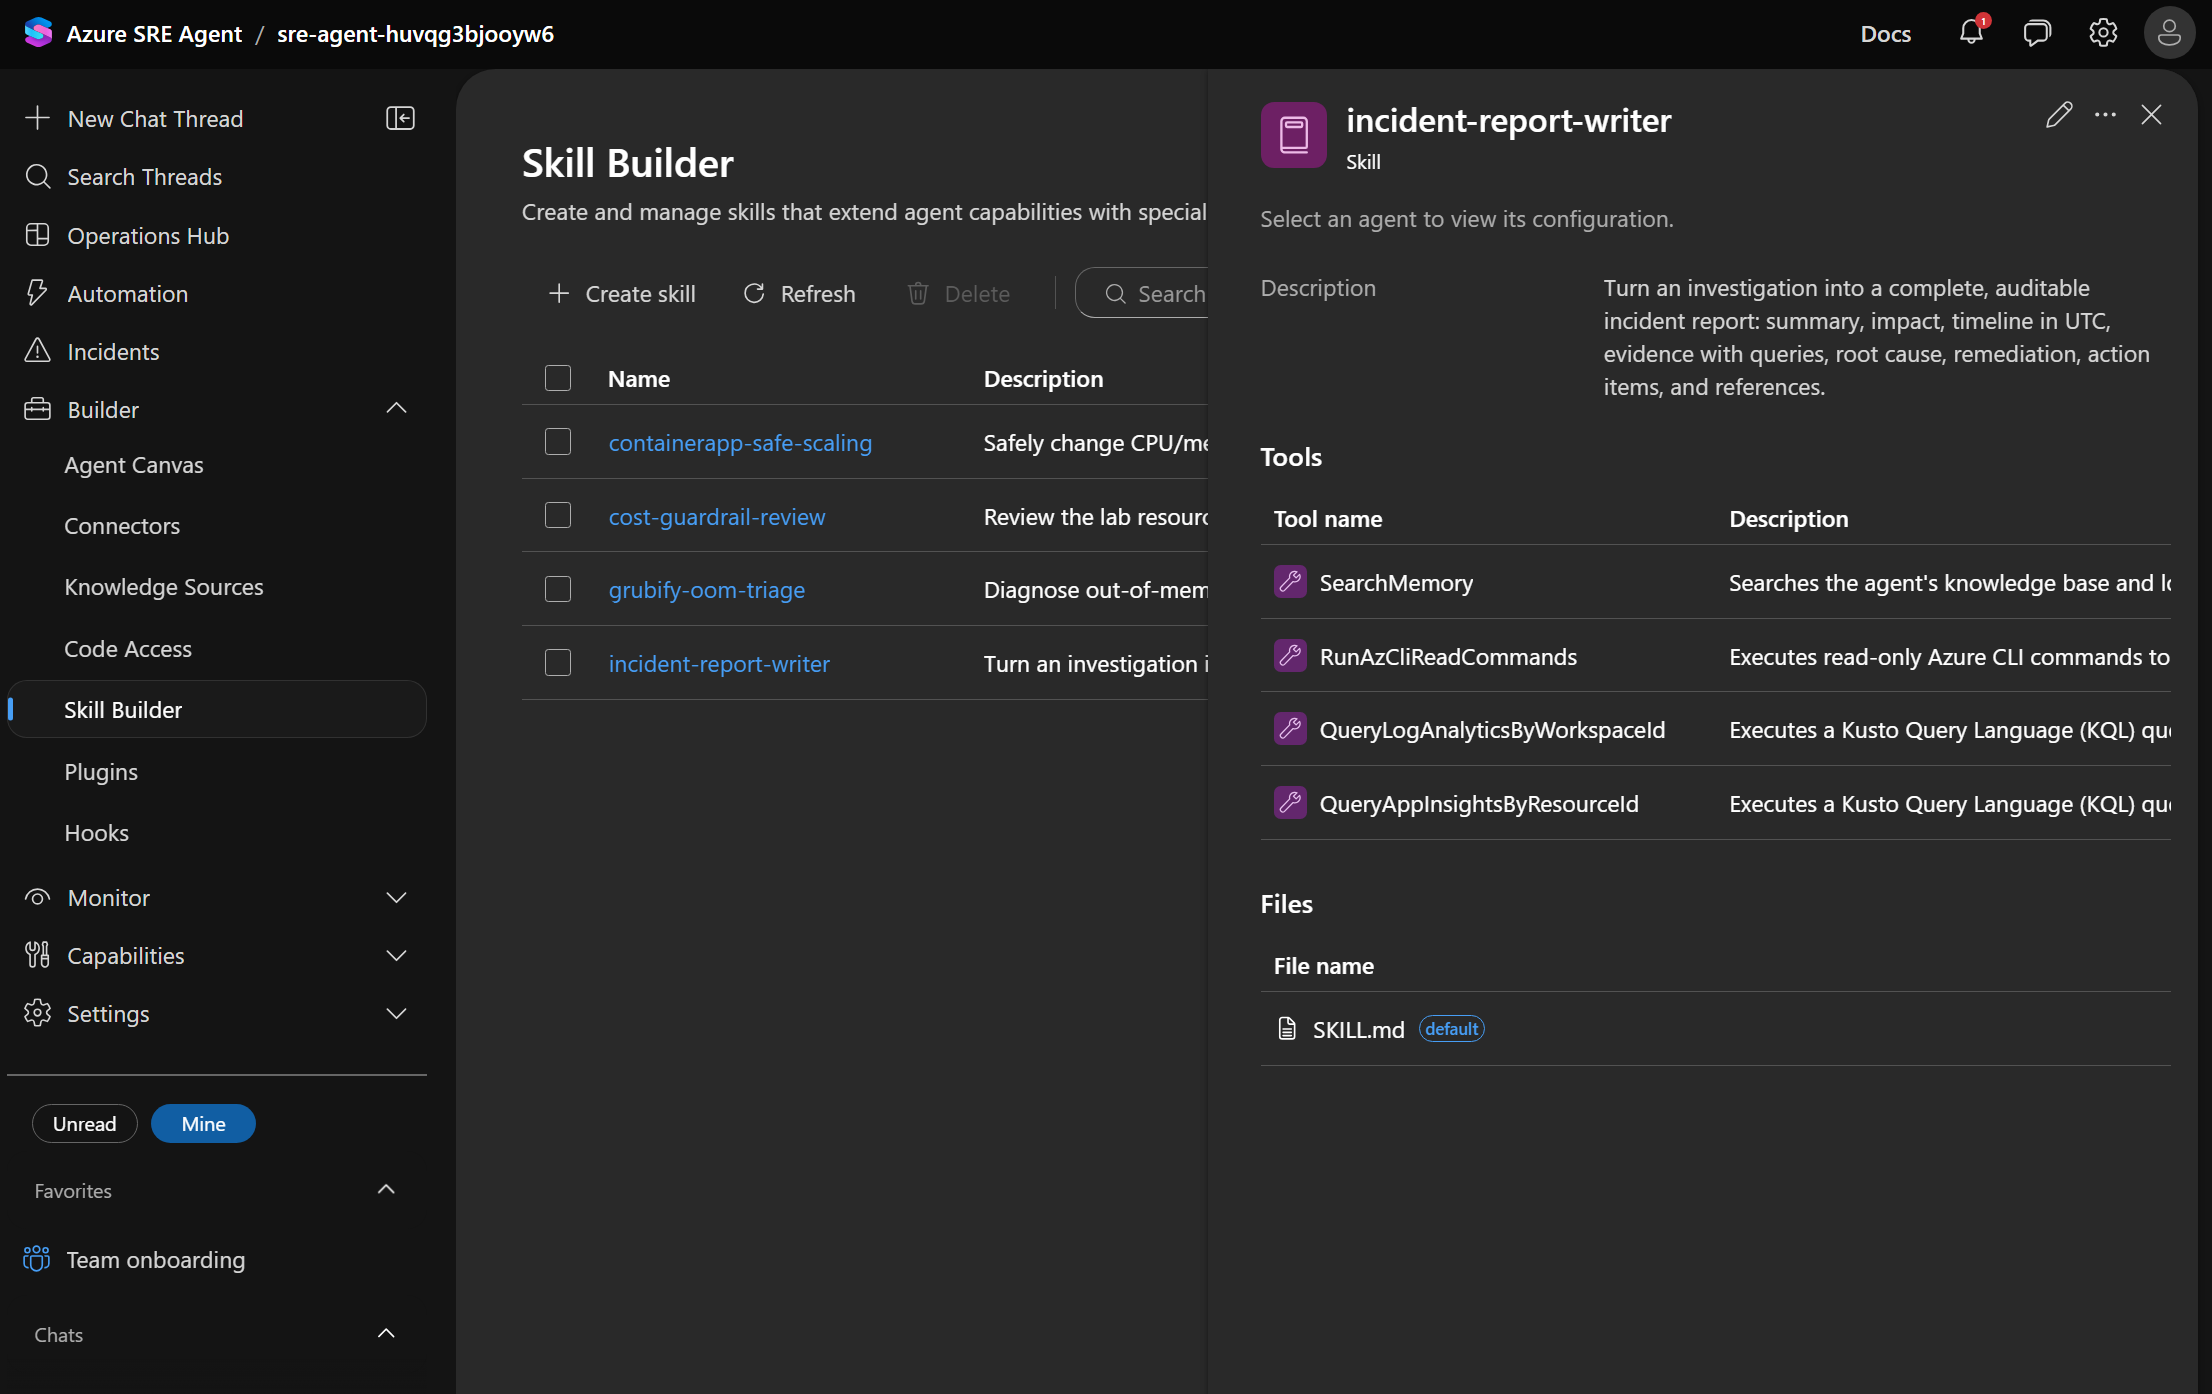Click the sre-agent-huvqg3bjooyw6 breadcrumb
This screenshot has height=1394, width=2212.
[x=415, y=33]
